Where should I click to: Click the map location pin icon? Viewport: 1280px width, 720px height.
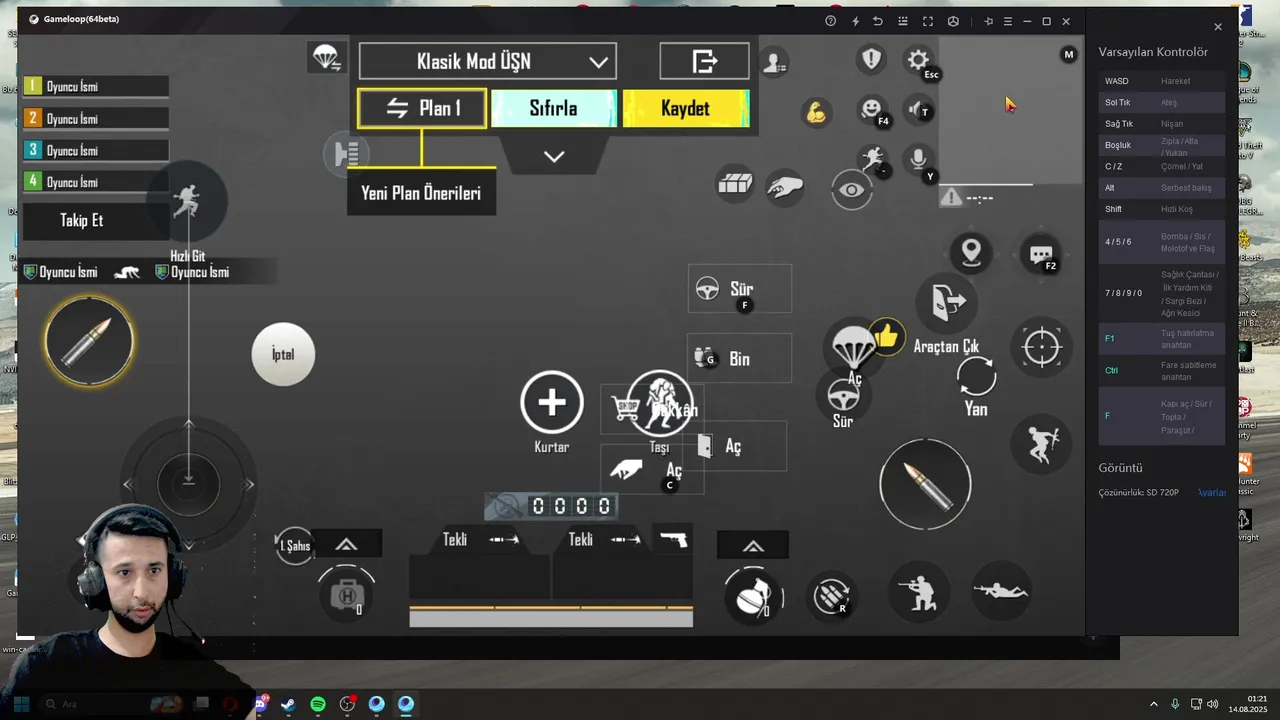click(971, 253)
